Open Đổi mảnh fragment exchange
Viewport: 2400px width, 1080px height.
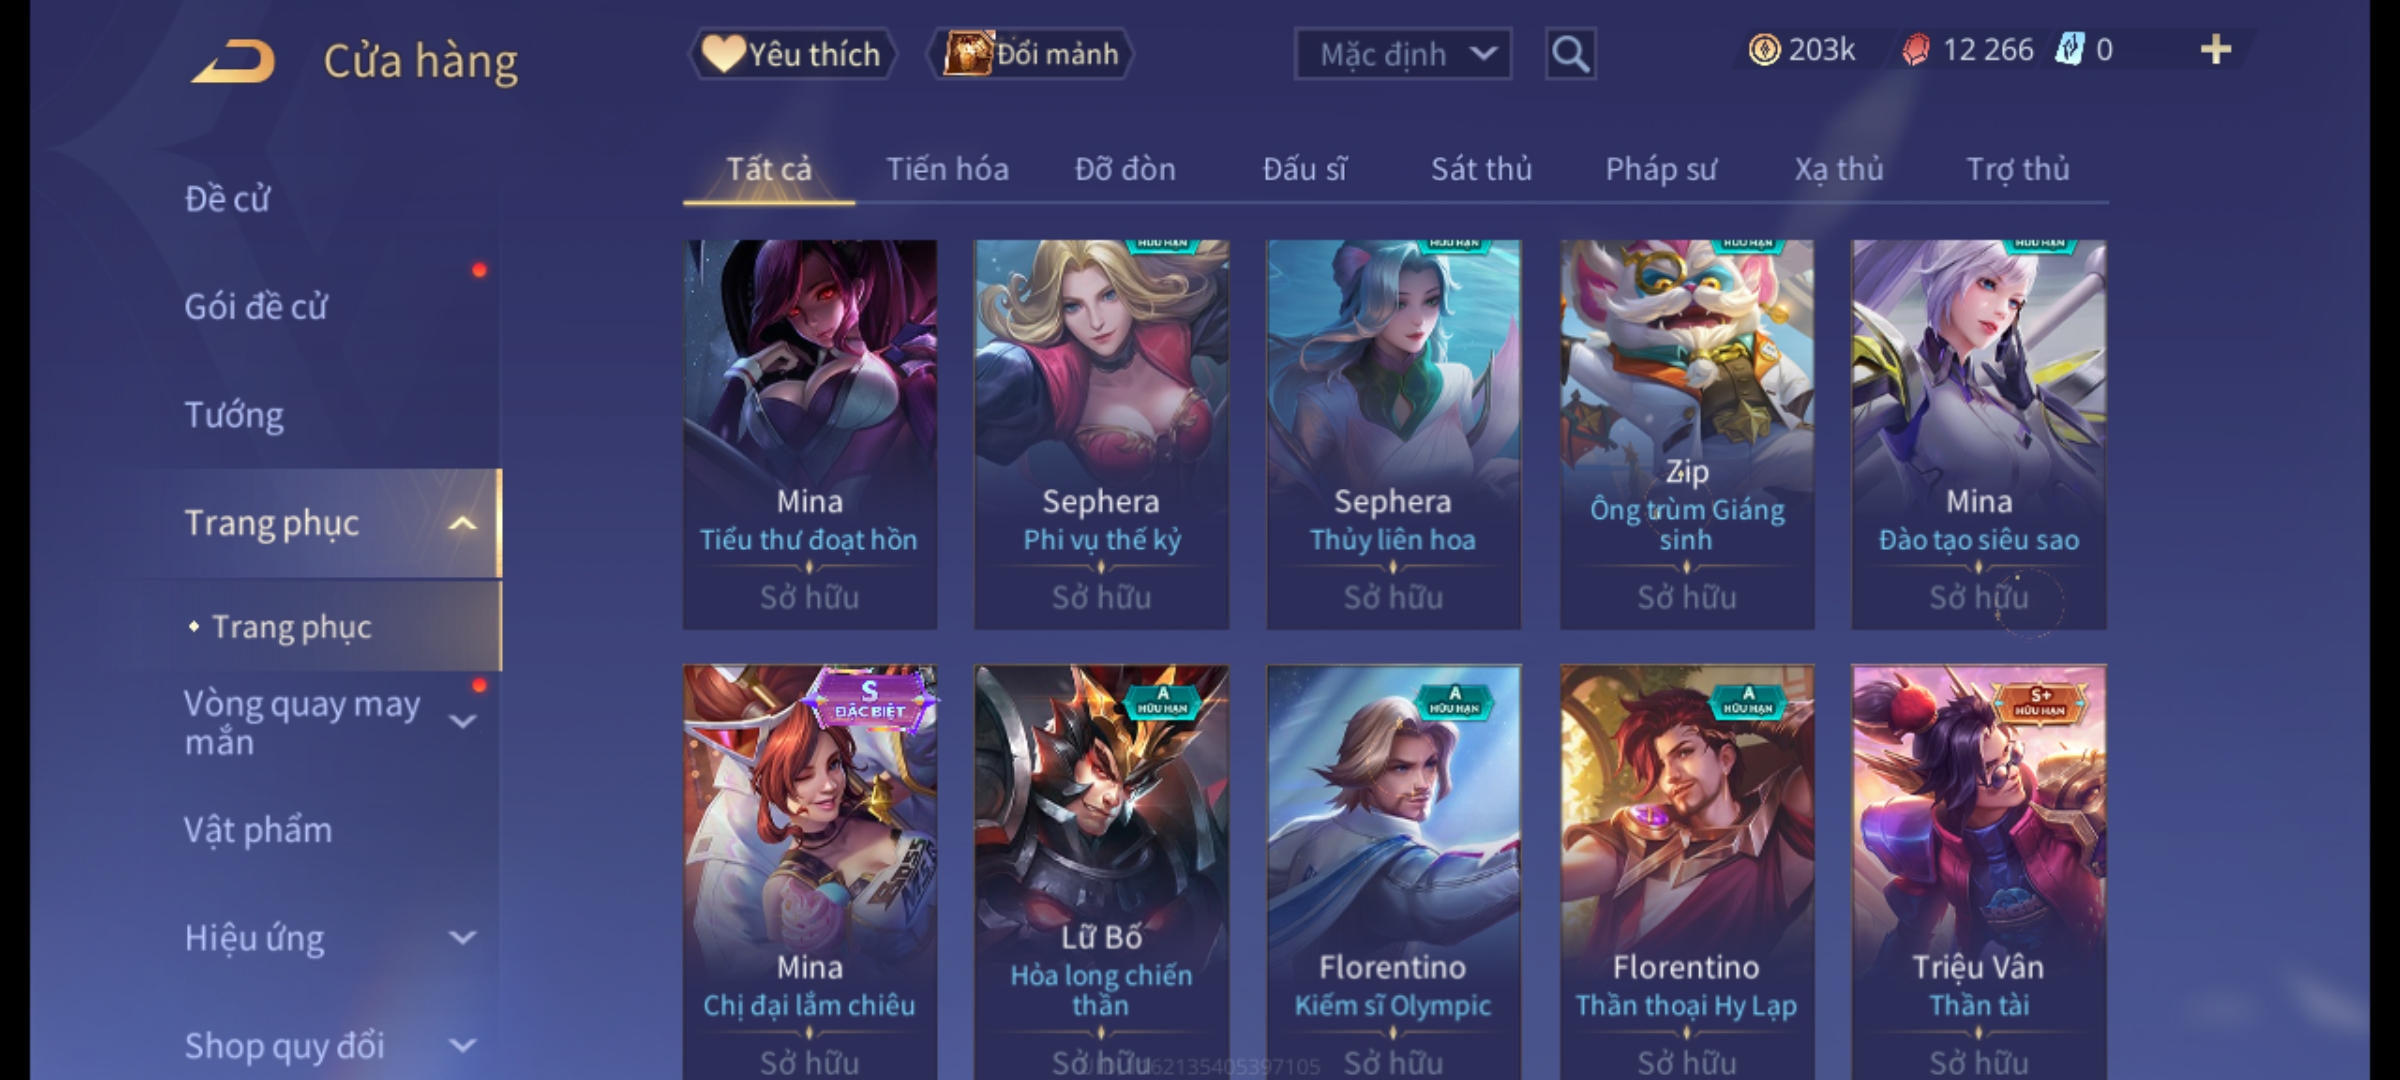1031,54
